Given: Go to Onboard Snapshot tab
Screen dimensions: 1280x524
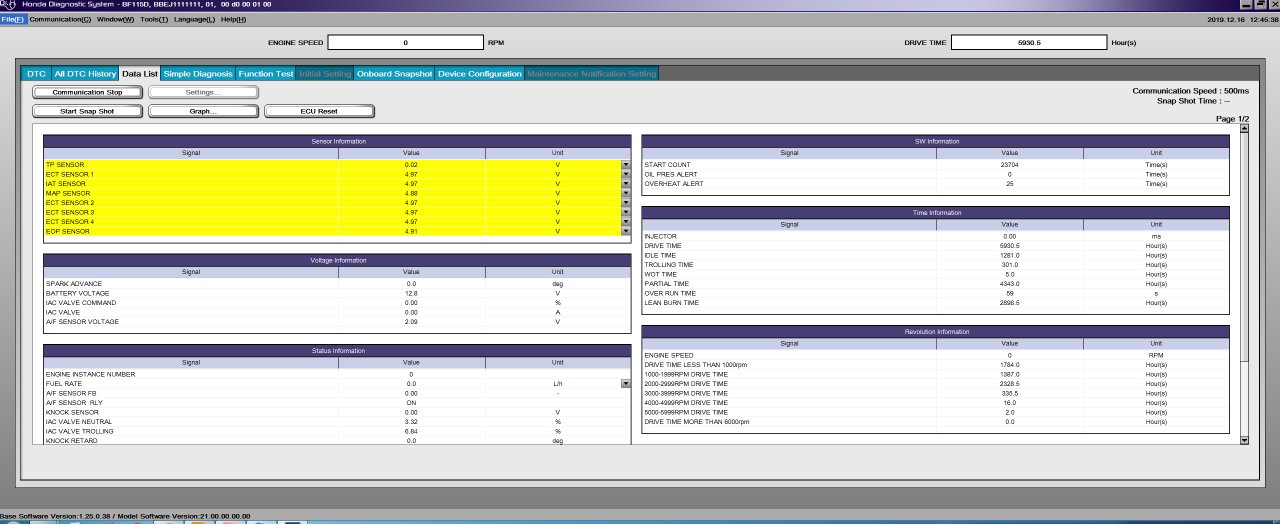Looking at the screenshot, I should (394, 74).
